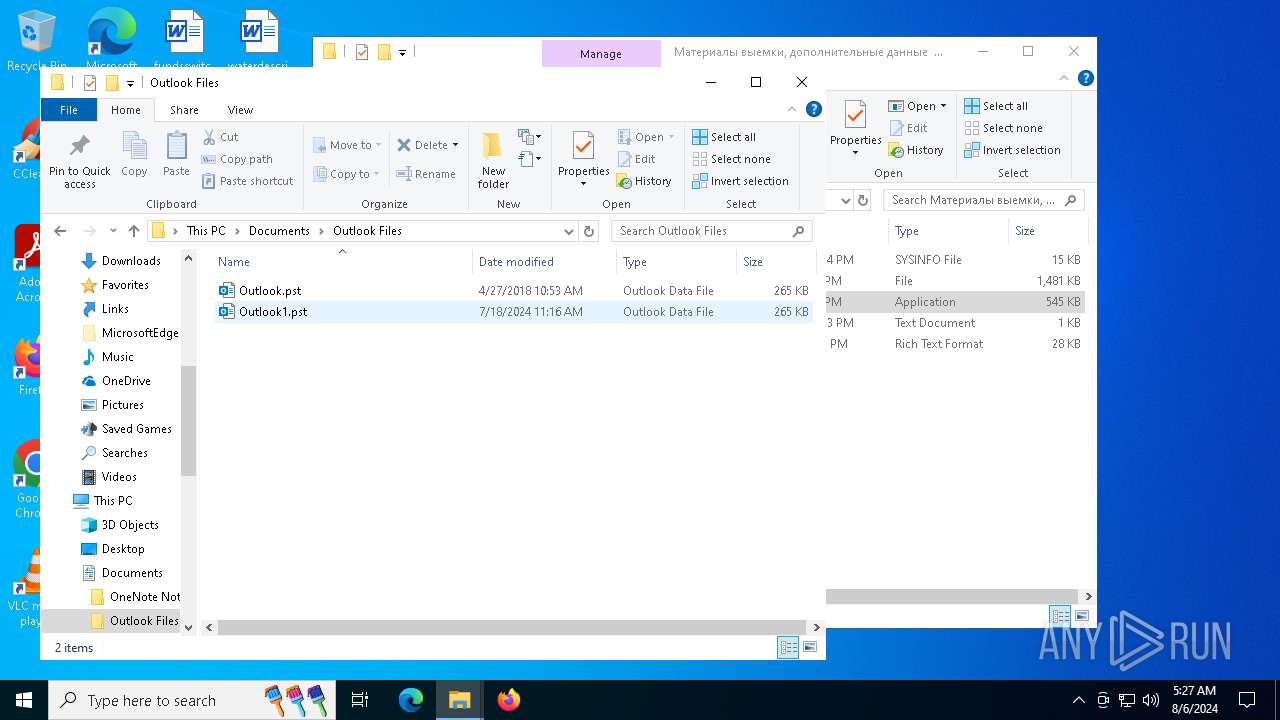This screenshot has width=1280, height=720.
Task: Open the Manage tab in background window
Action: [x=601, y=54]
